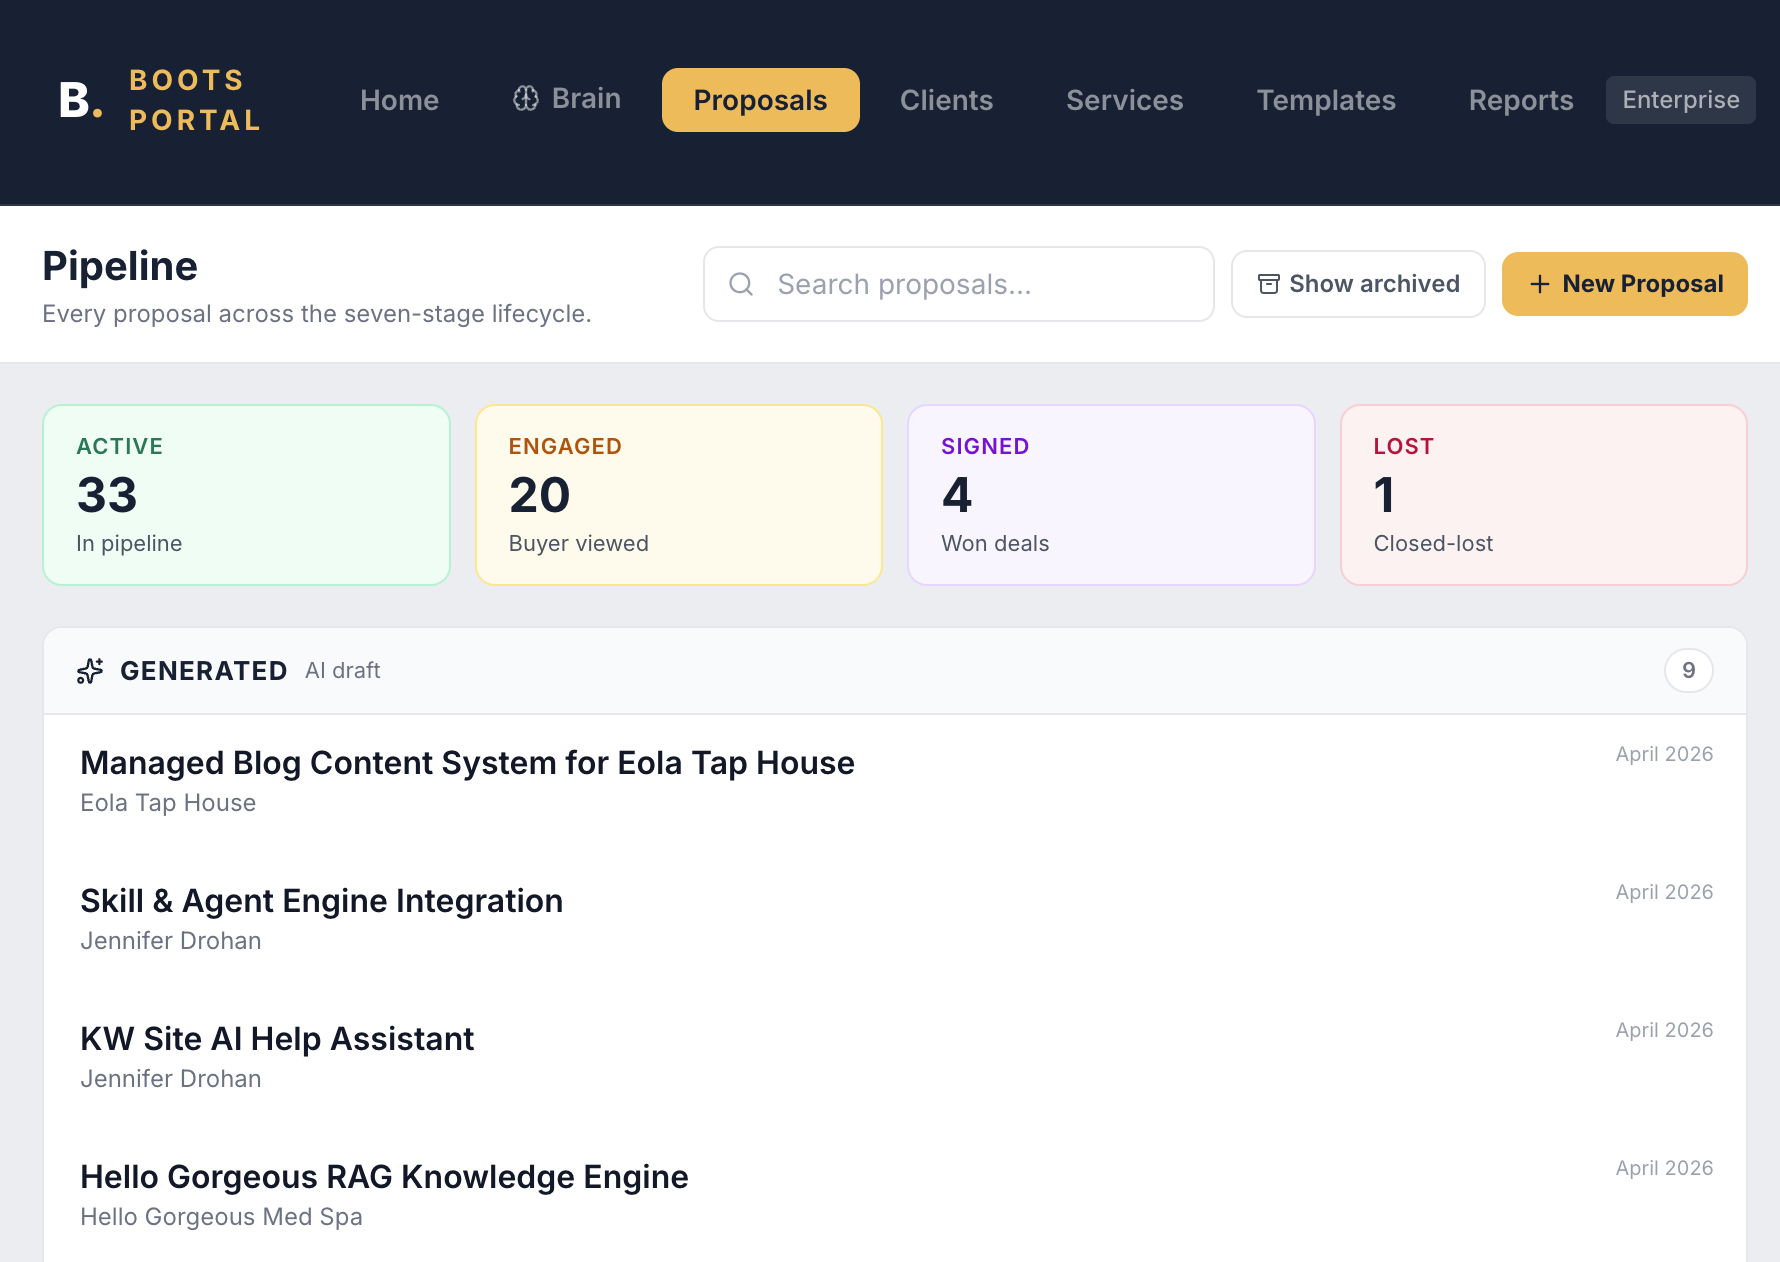Click client name Hello Gorgeous Med Spa

click(x=221, y=1217)
